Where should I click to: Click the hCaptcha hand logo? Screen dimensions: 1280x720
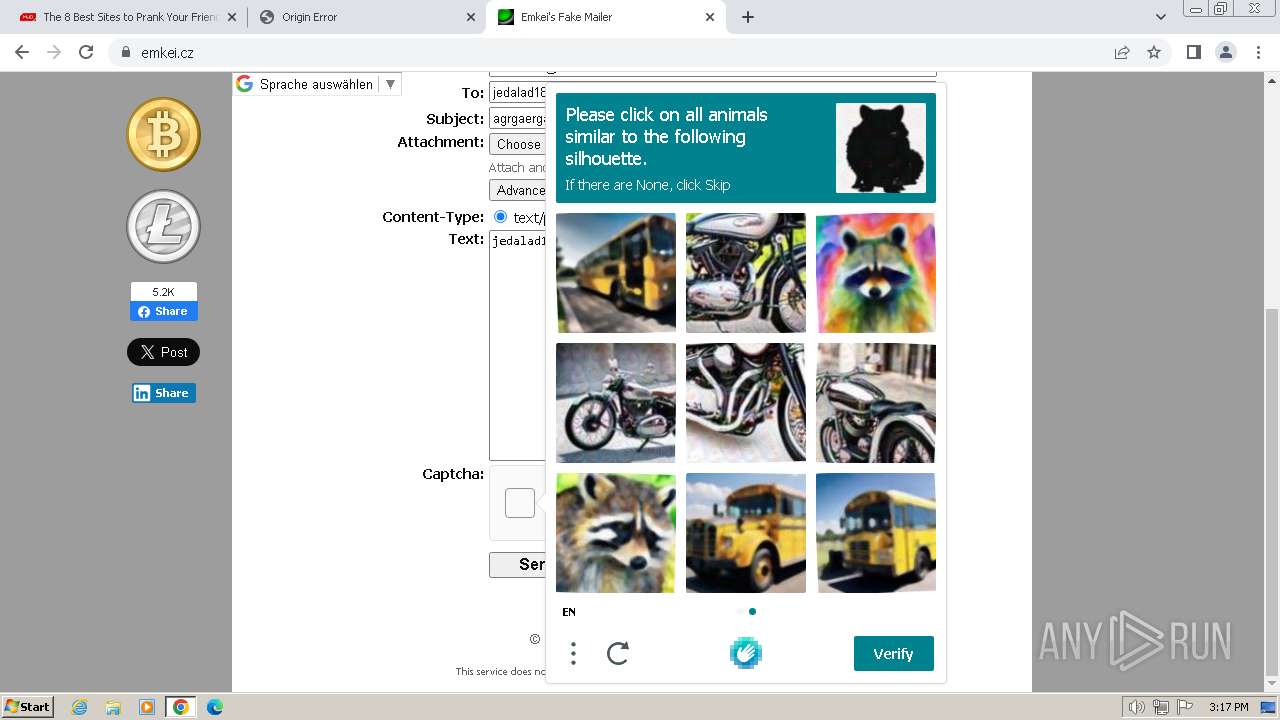coord(746,653)
